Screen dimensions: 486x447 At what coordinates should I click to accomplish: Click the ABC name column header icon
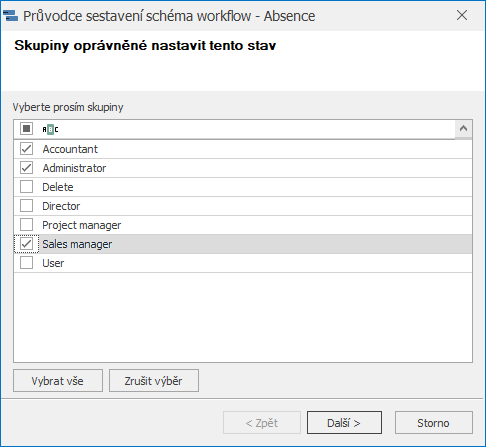[x=50, y=129]
